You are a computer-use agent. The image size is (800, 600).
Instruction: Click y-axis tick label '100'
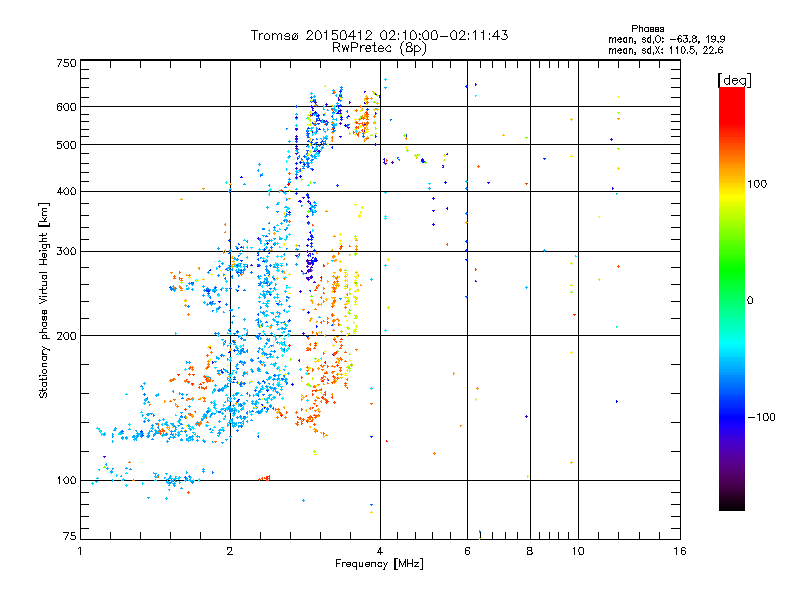point(66,480)
